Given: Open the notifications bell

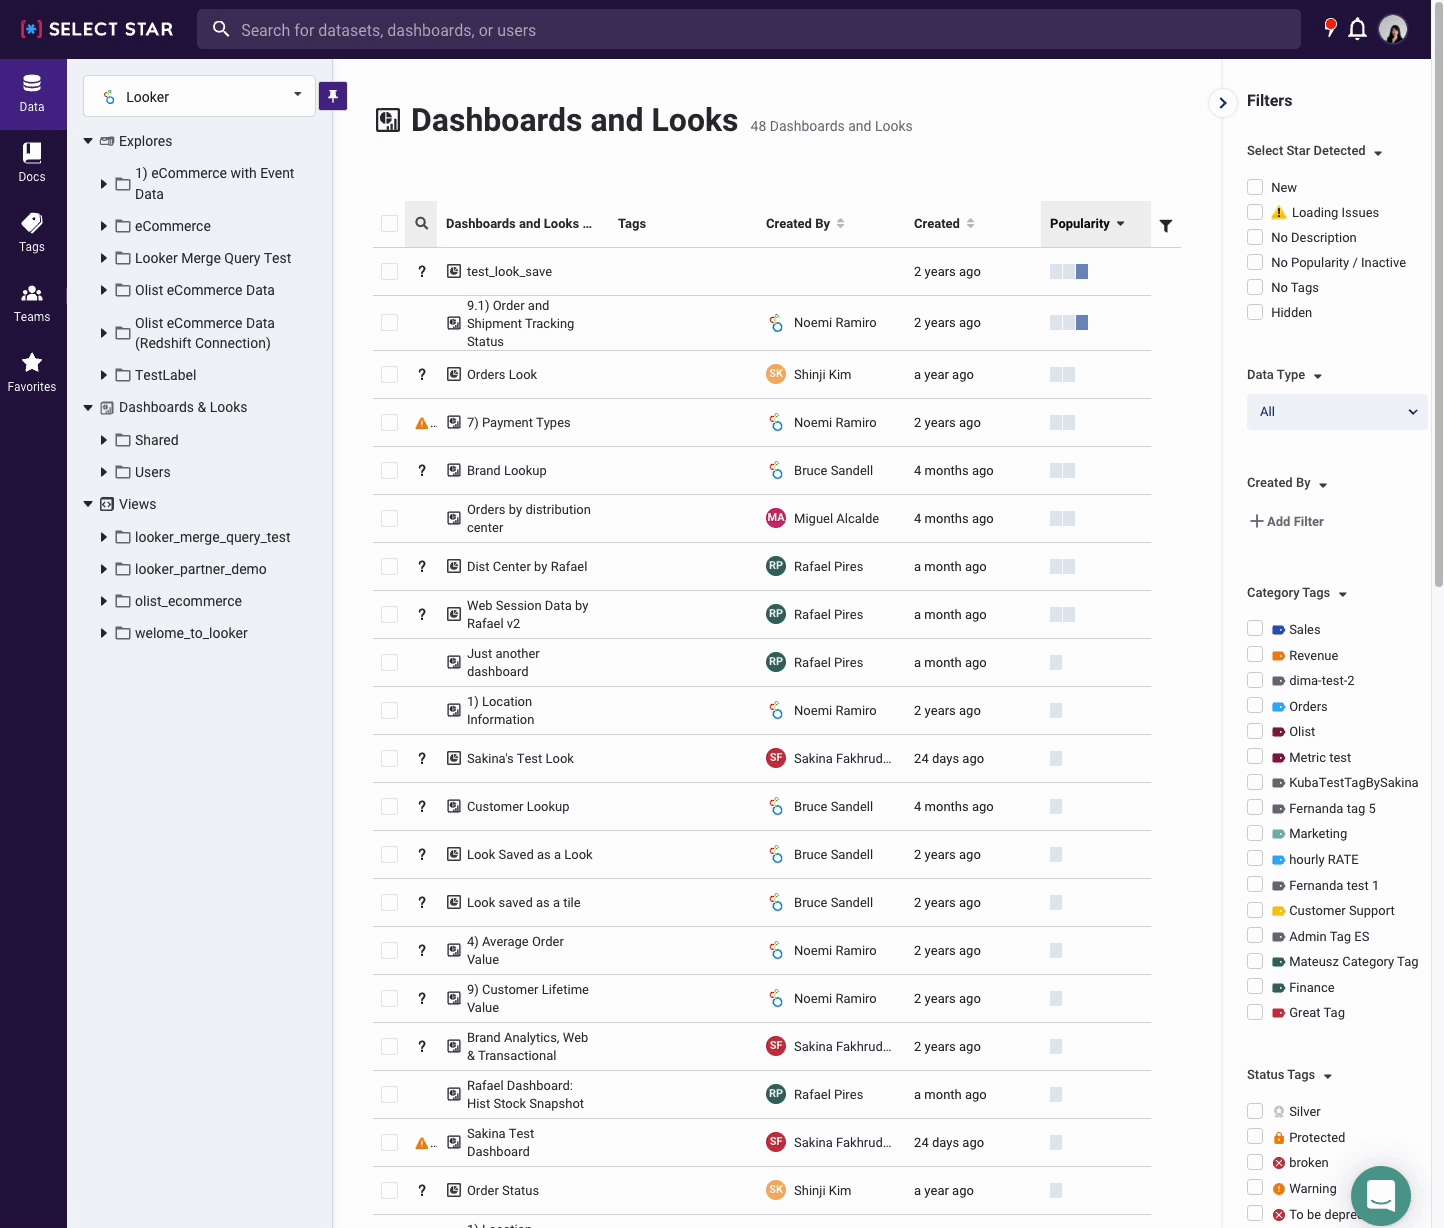Looking at the screenshot, I should (x=1357, y=29).
